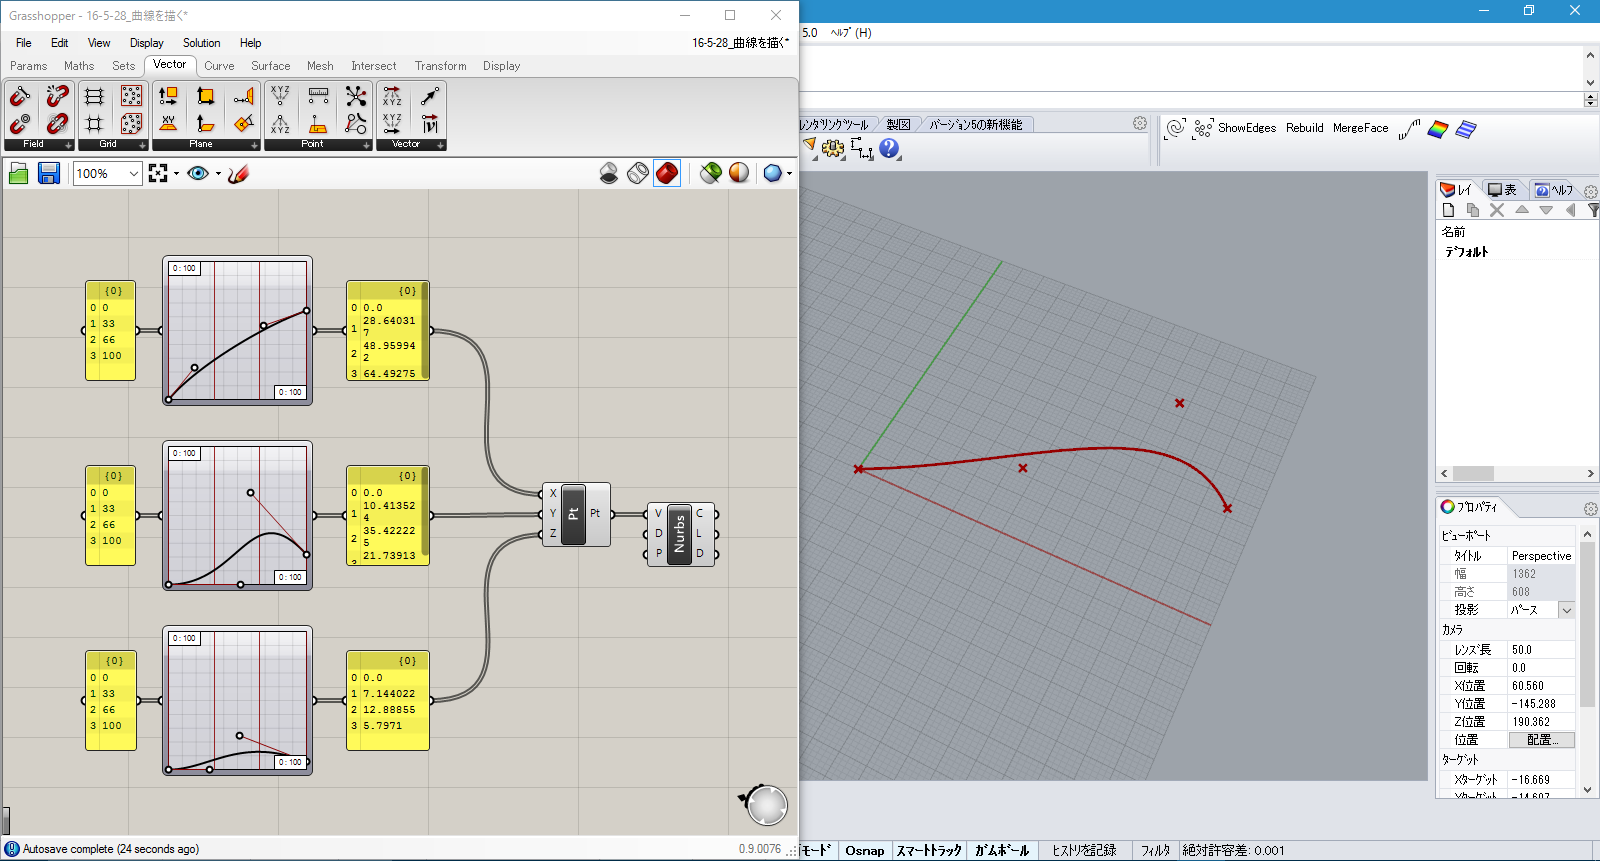Open the named views eye dropdown
The image size is (1600, 861).
[218, 173]
